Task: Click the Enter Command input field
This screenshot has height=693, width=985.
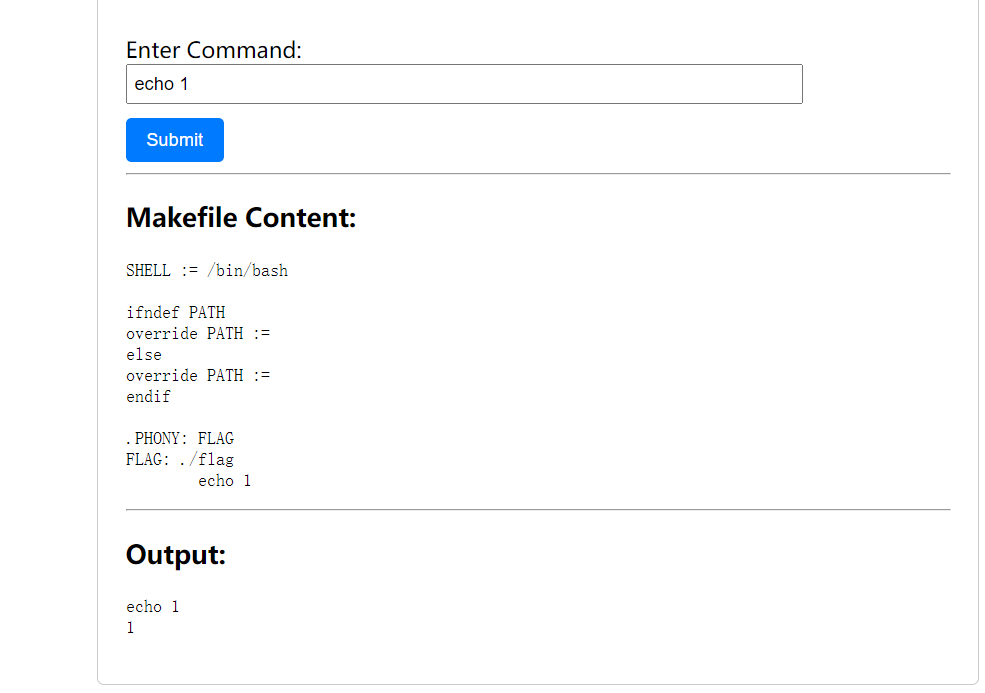Action: (464, 84)
